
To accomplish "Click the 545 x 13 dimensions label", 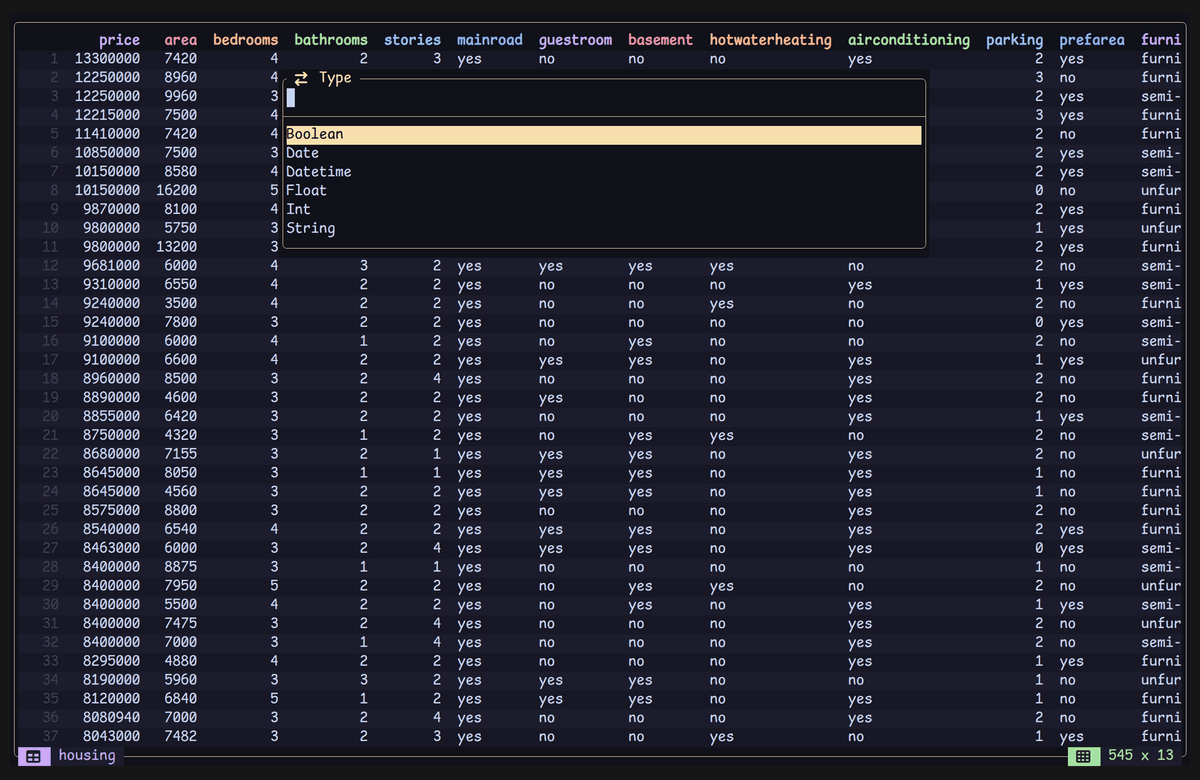I will [1140, 755].
